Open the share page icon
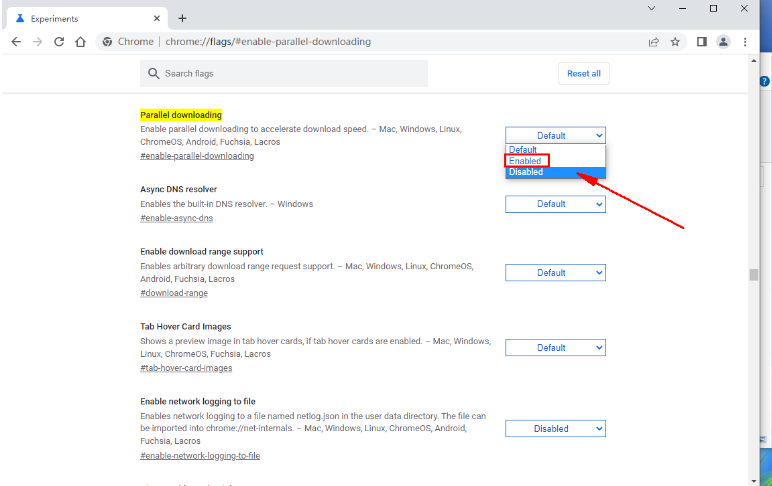The height and width of the screenshot is (486, 772). pos(653,42)
